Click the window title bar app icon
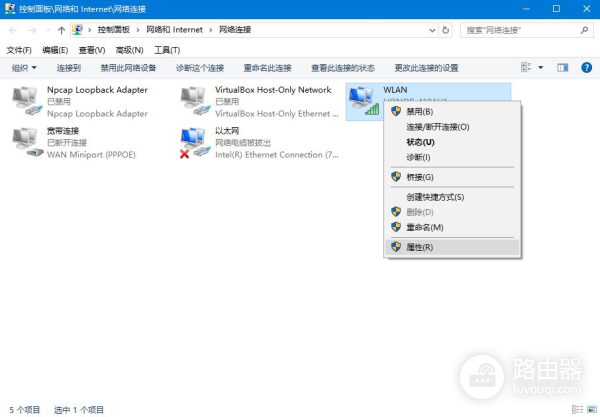This screenshot has width=600, height=417. (x=10, y=8)
